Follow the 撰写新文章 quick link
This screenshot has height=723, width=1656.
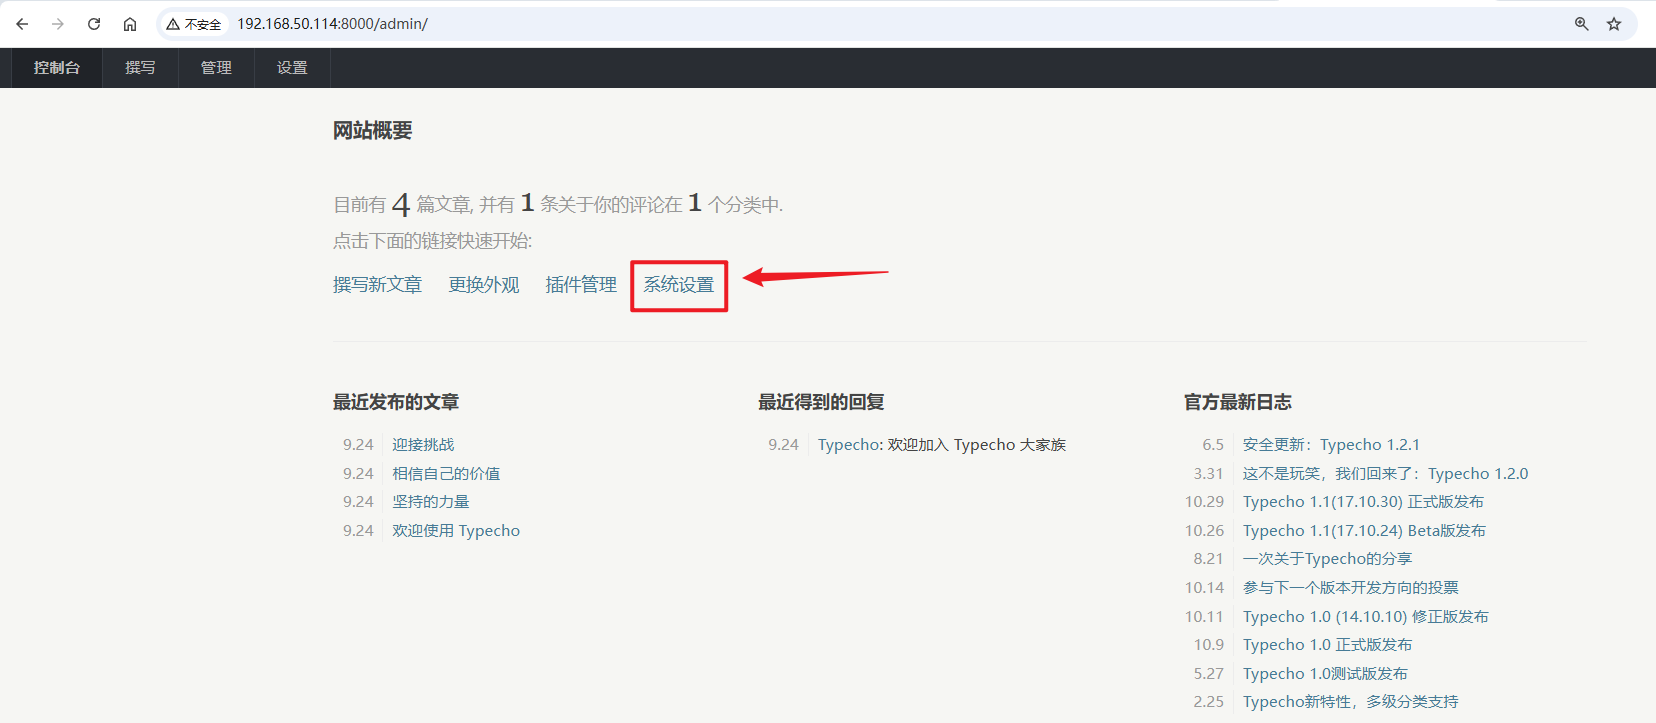378,285
